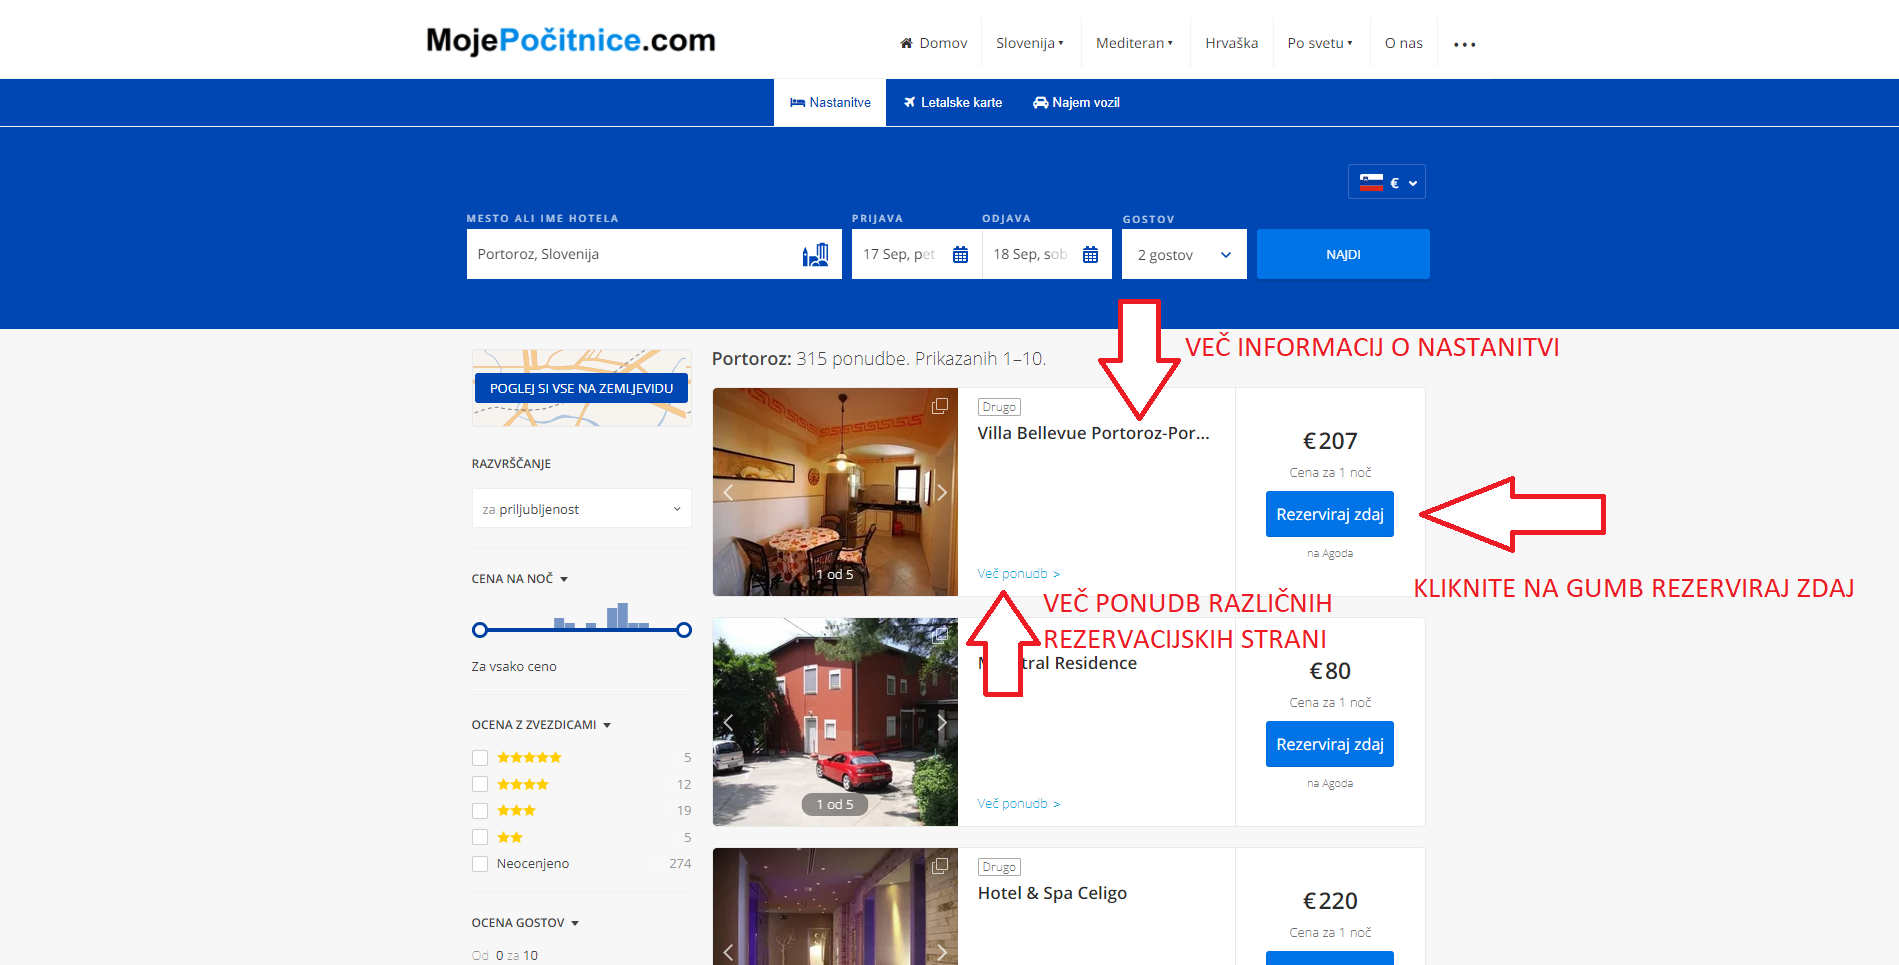Click the MojePočitnice.com logo
The image size is (1899, 965).
(571, 40)
